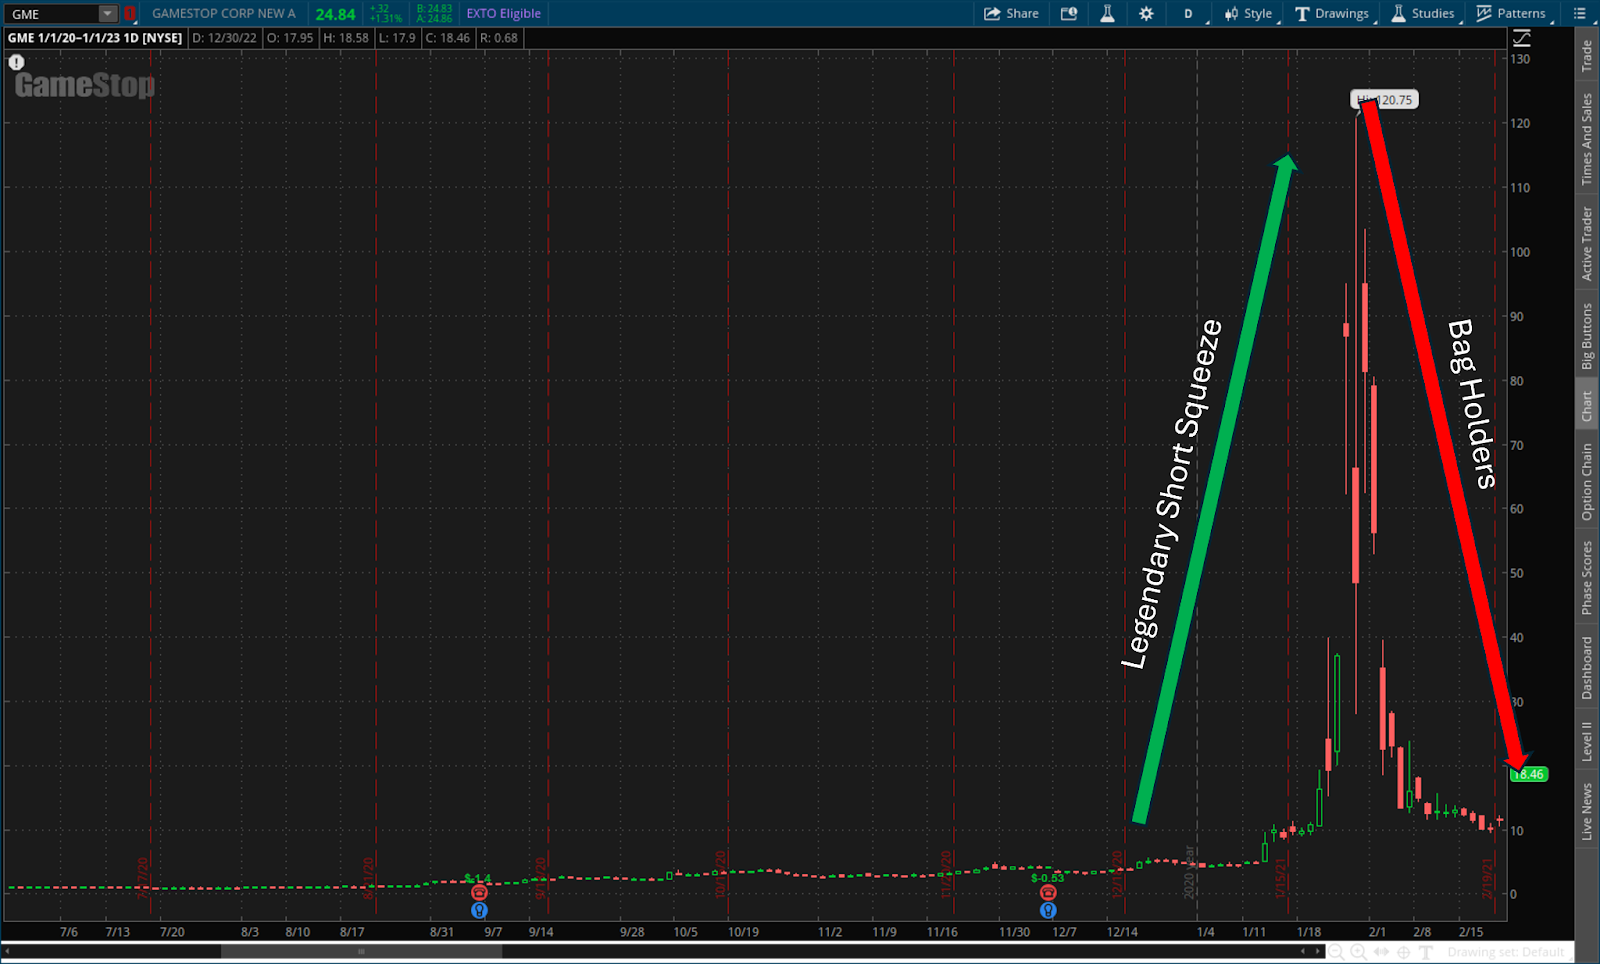Expand the Style dropdown menu
1600x964 pixels.
[x=1249, y=14]
